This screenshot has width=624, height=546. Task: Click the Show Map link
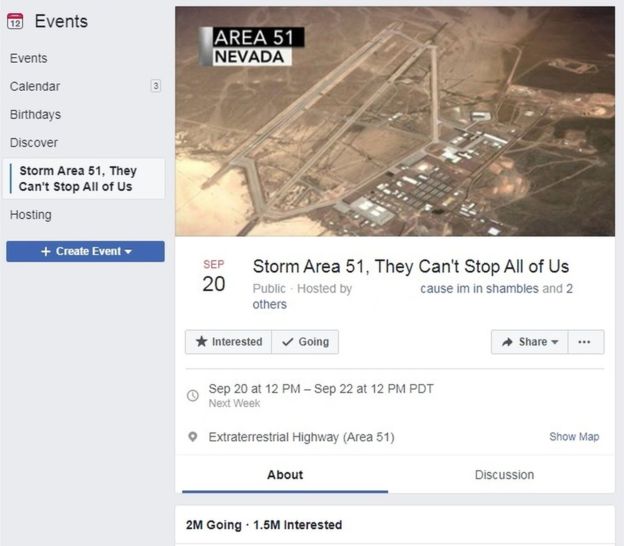pos(574,437)
